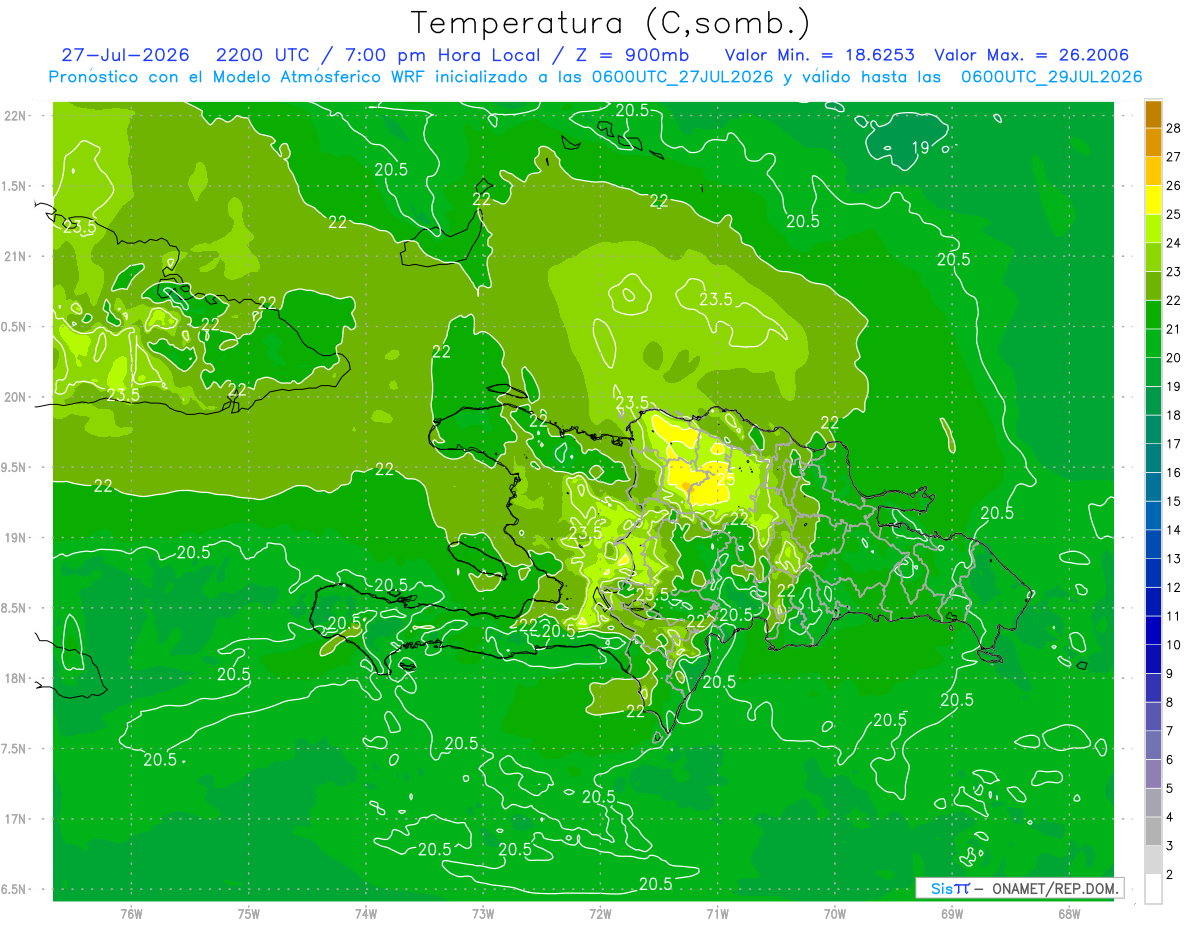Click the legend value "2"
The width and height of the screenshot is (1200, 927).
1172,875
